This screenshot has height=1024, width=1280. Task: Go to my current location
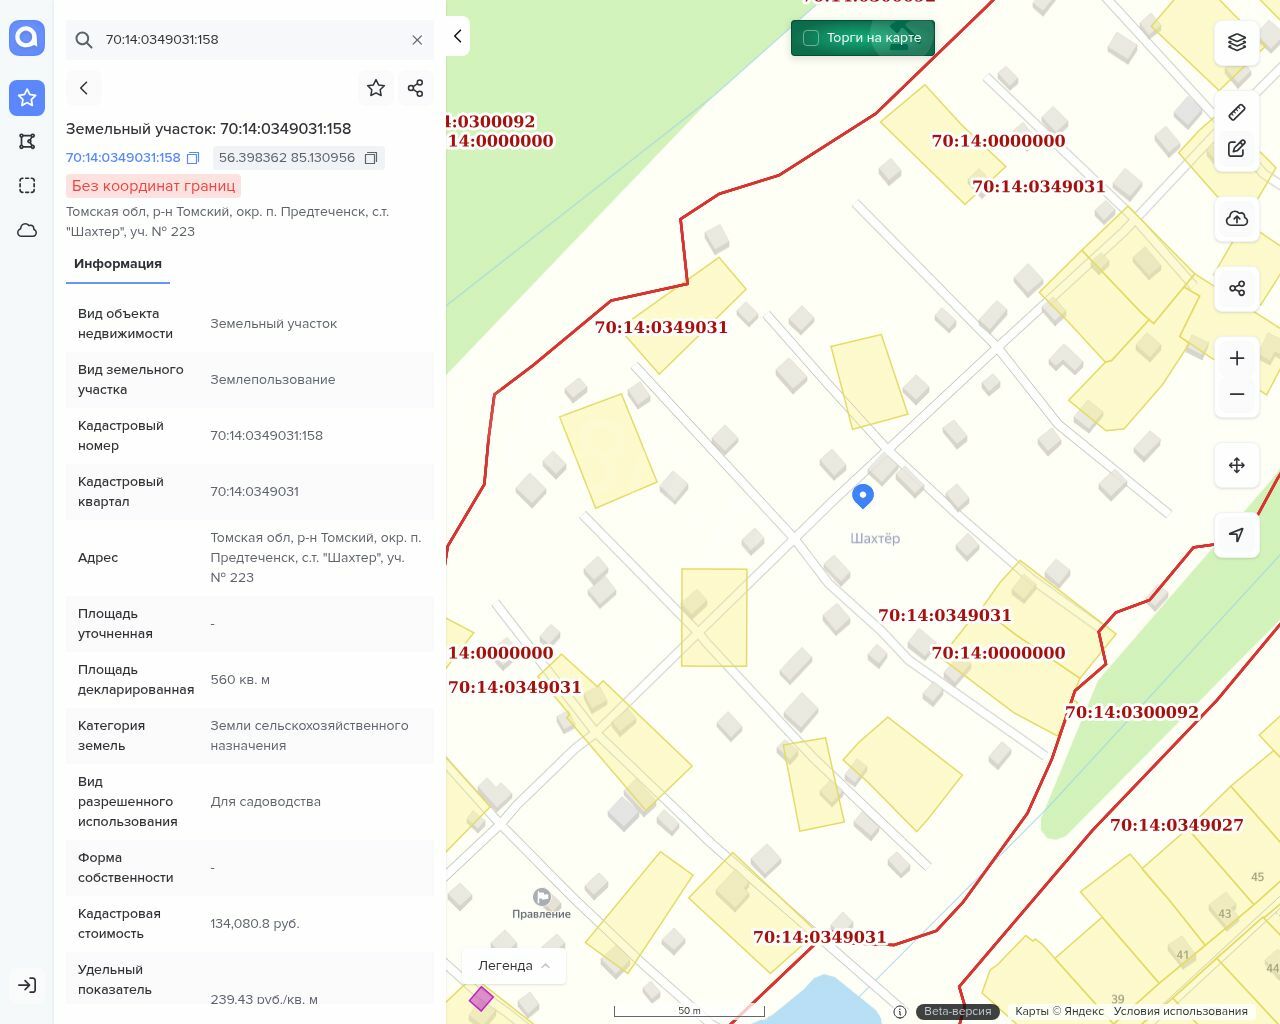[1237, 535]
